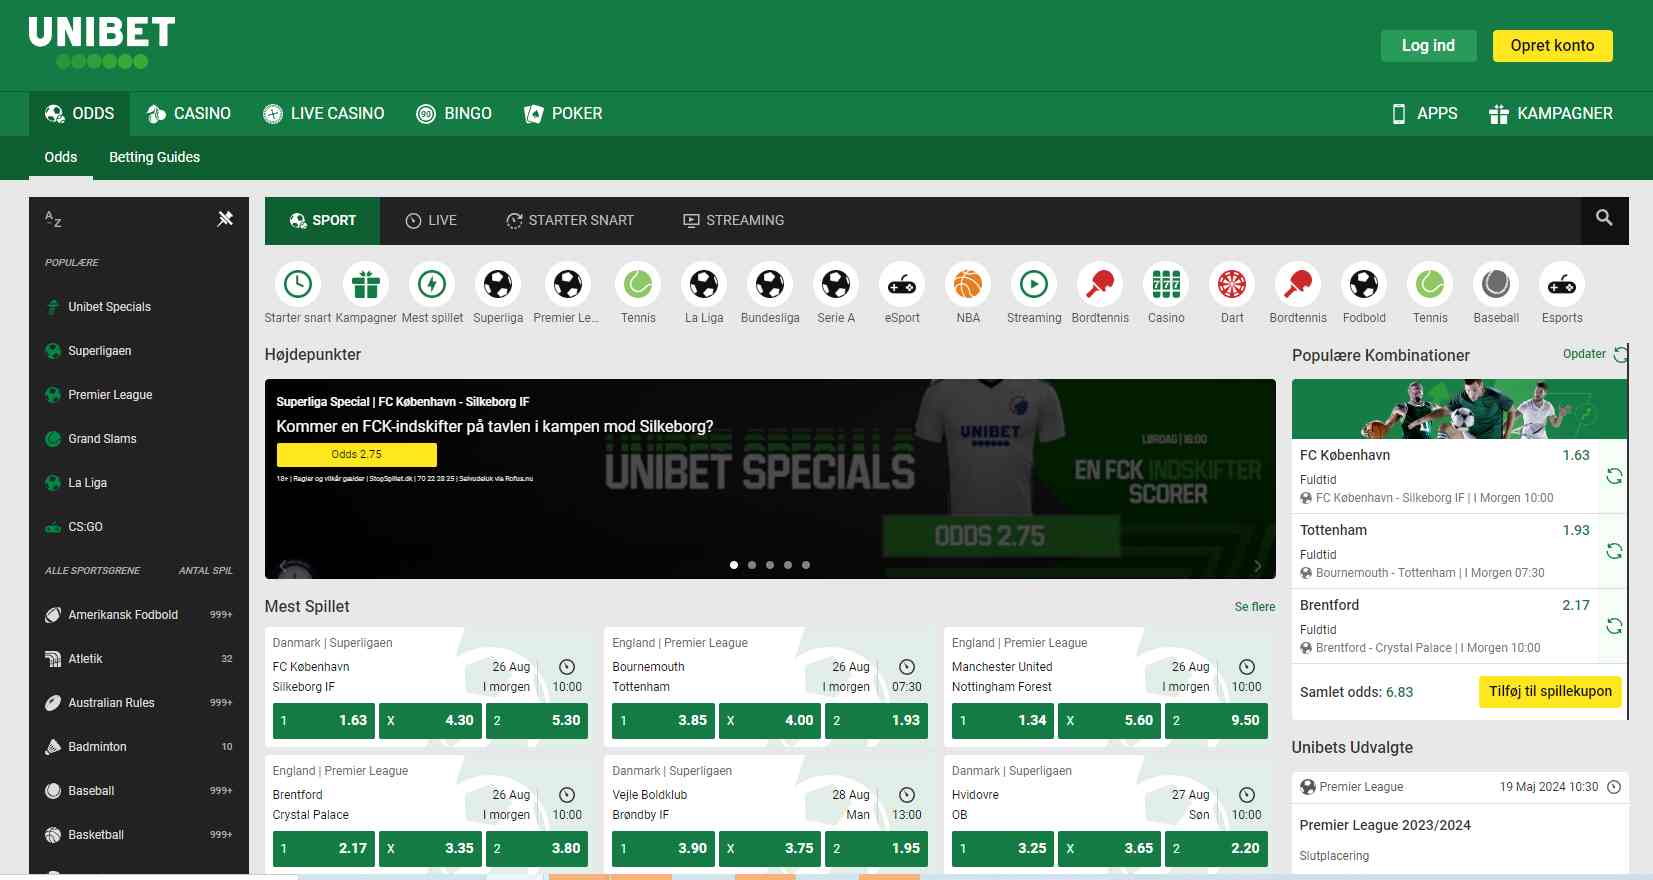Open KAMPAGNER in the top menu

[1551, 114]
